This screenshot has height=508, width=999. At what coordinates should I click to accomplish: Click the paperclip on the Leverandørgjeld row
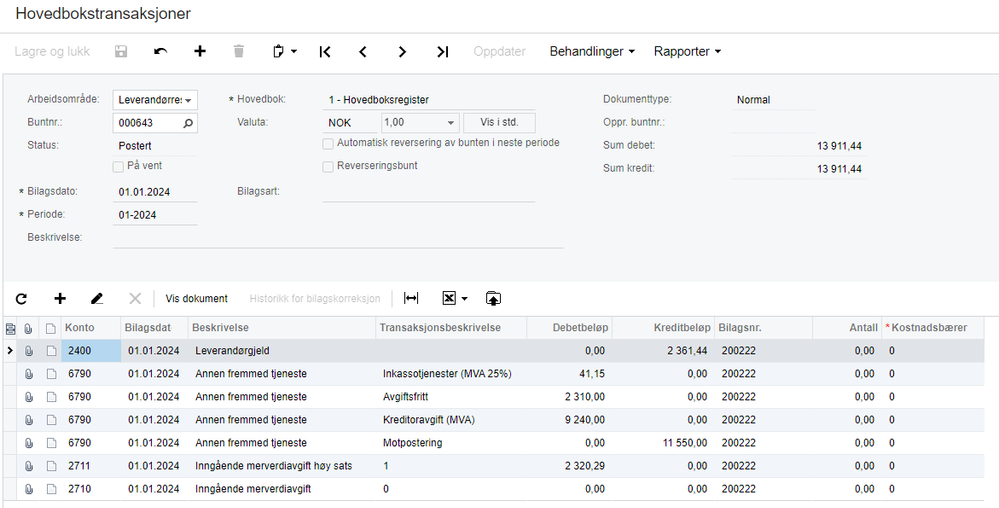[28, 351]
